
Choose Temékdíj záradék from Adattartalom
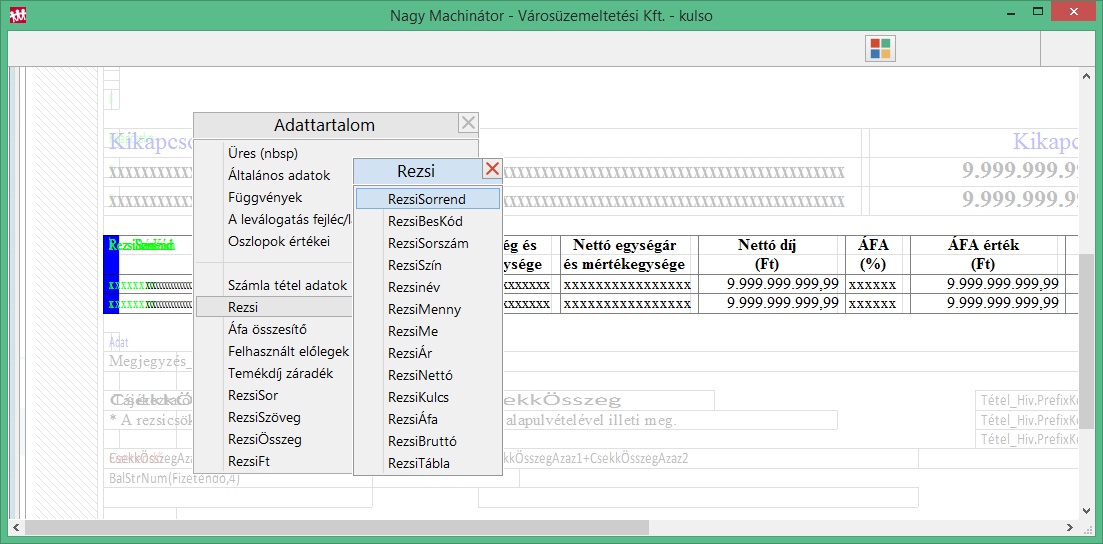click(x=280, y=373)
